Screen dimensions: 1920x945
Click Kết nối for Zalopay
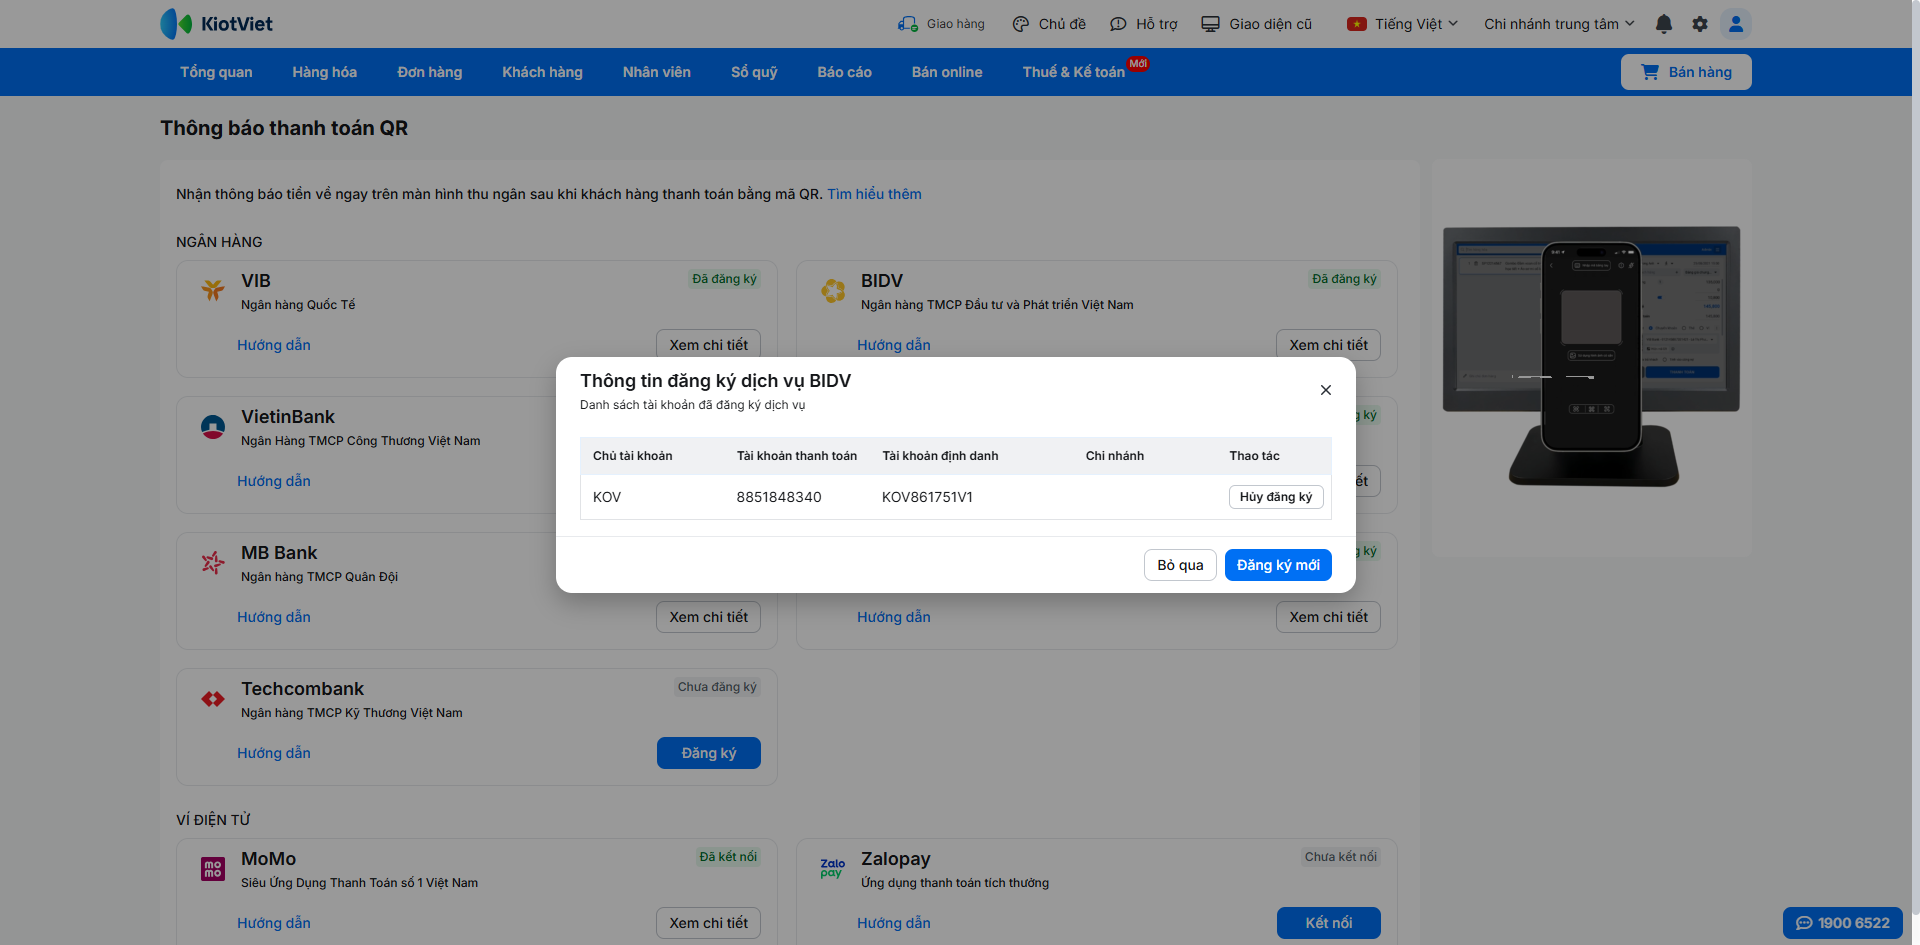coord(1329,923)
